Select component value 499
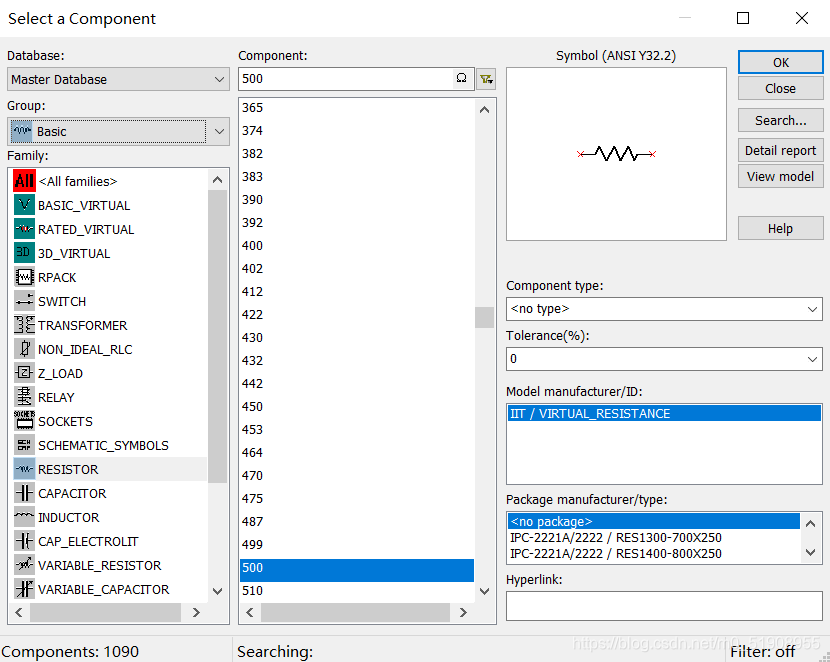 (x=357, y=545)
